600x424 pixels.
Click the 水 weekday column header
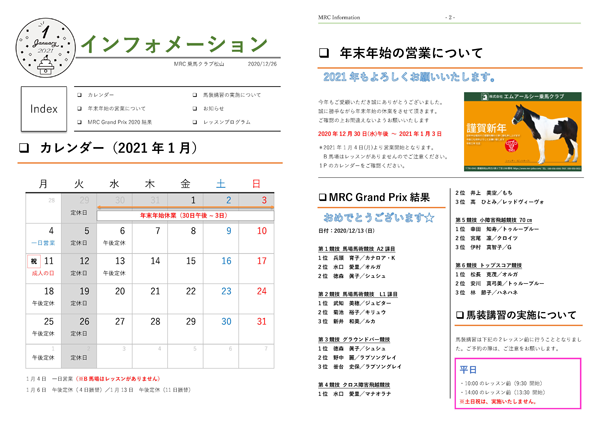coord(114,184)
